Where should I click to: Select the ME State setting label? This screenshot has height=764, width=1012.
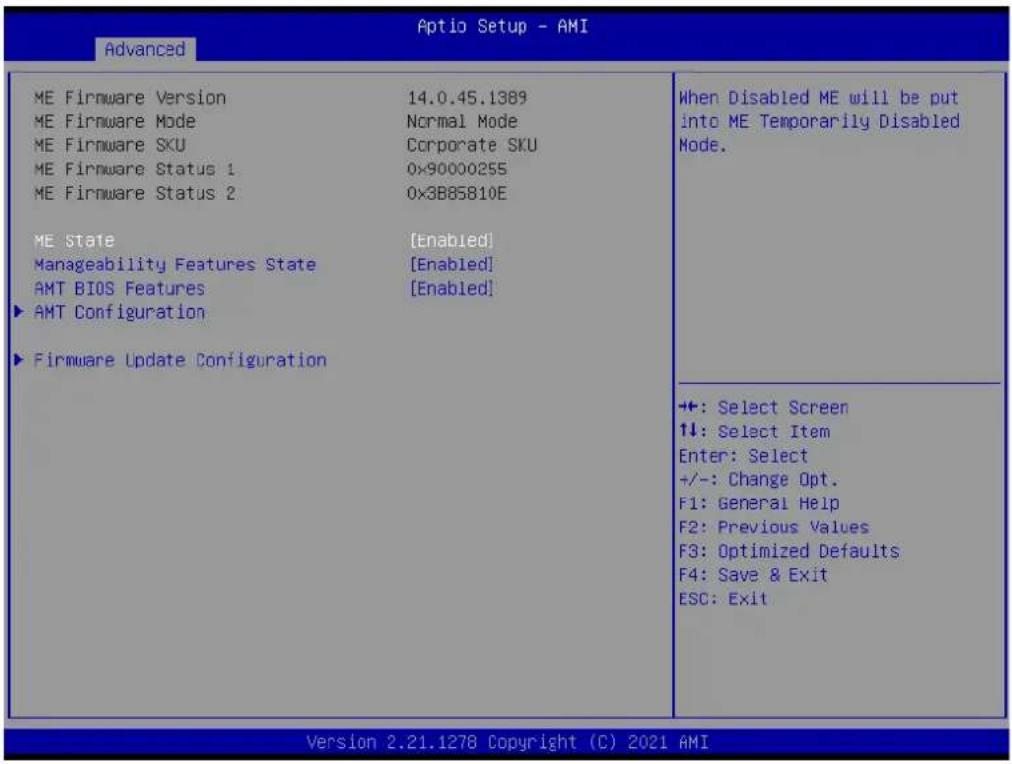point(74,241)
